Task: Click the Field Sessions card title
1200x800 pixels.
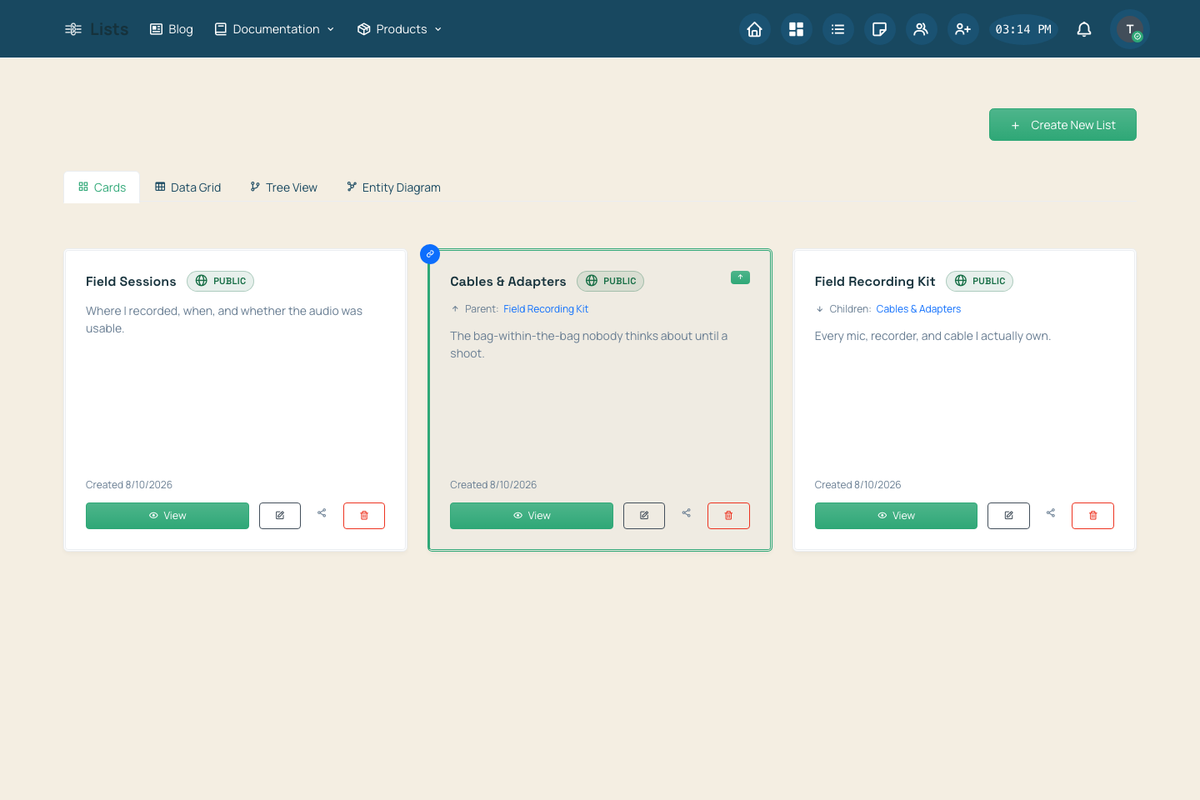Action: click(131, 281)
